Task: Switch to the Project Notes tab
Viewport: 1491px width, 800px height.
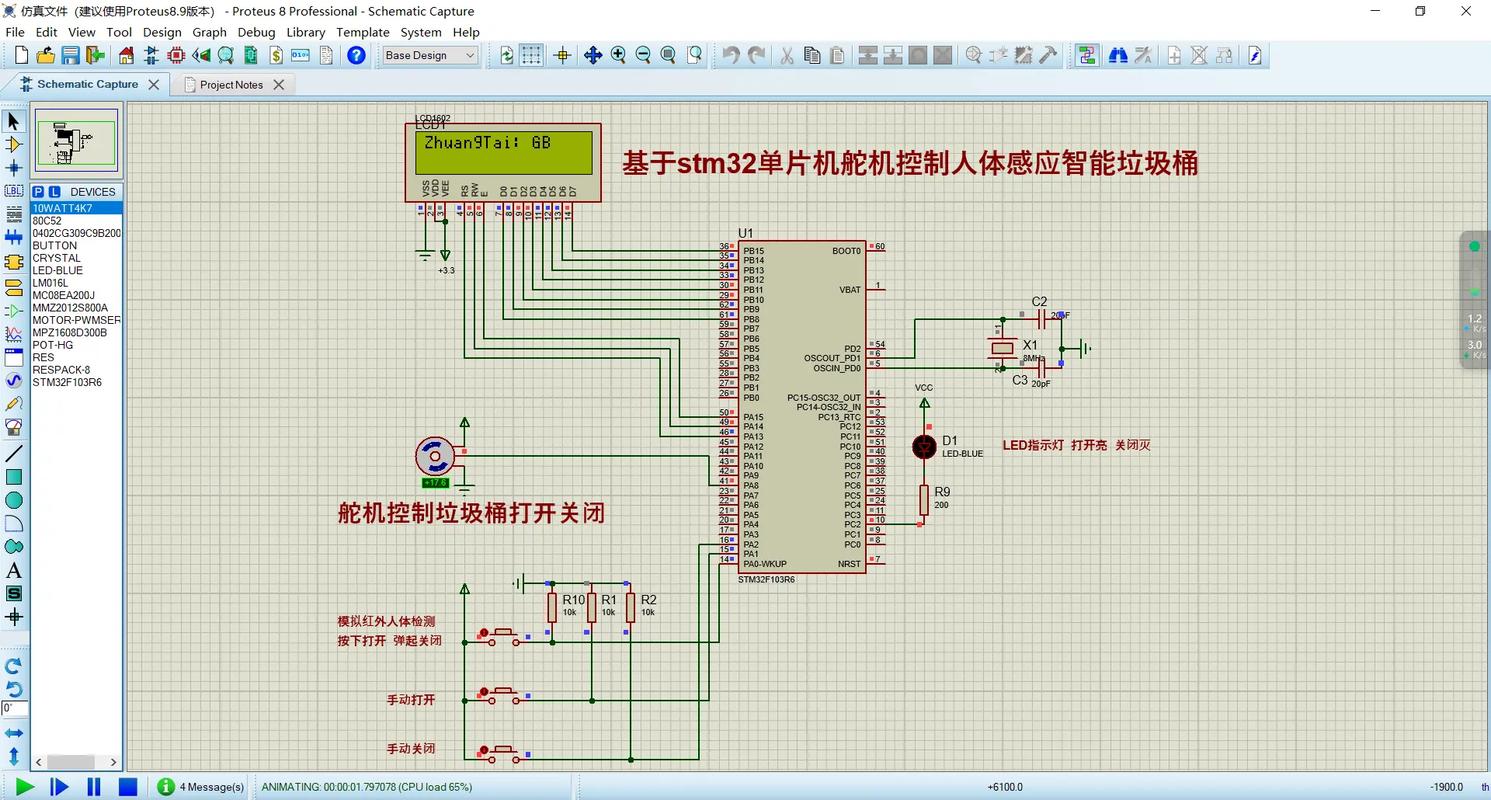Action: click(x=233, y=85)
